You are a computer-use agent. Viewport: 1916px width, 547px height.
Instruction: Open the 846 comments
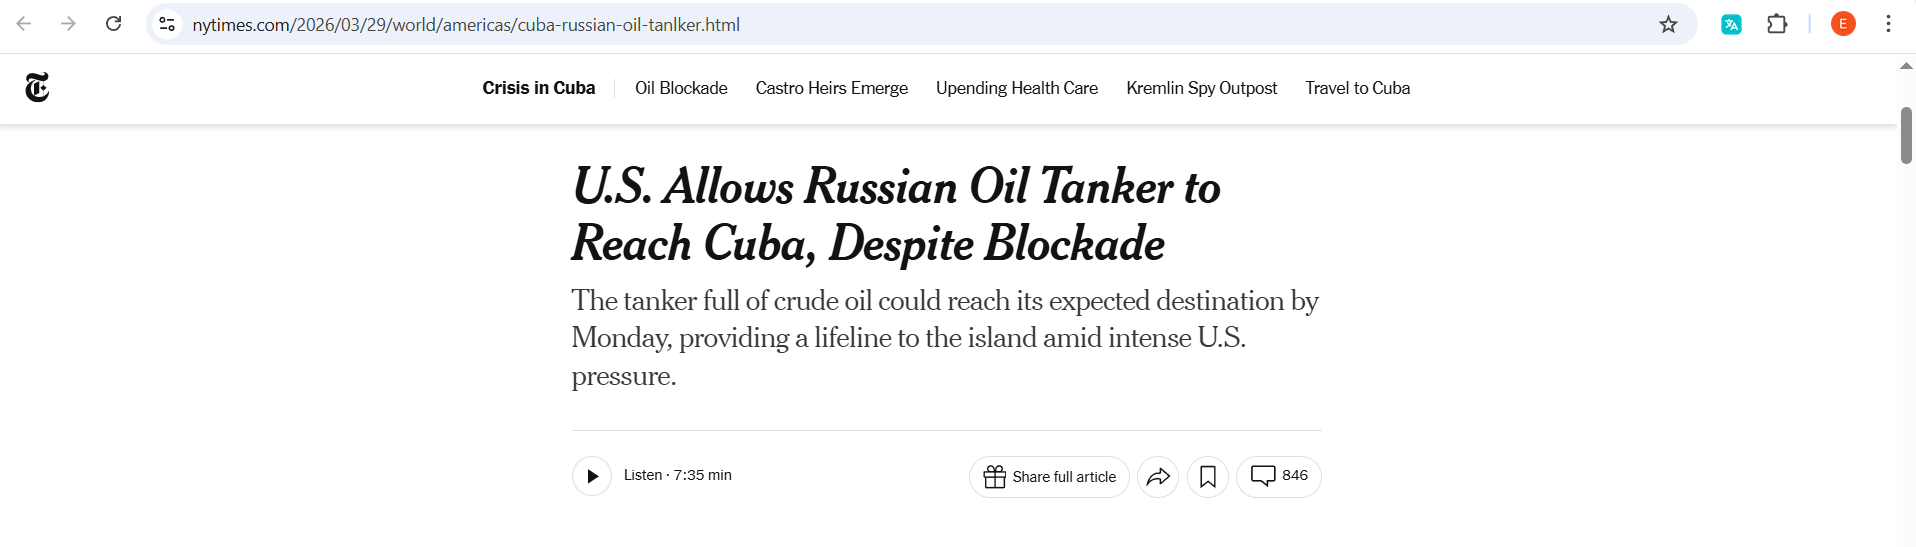[1279, 476]
